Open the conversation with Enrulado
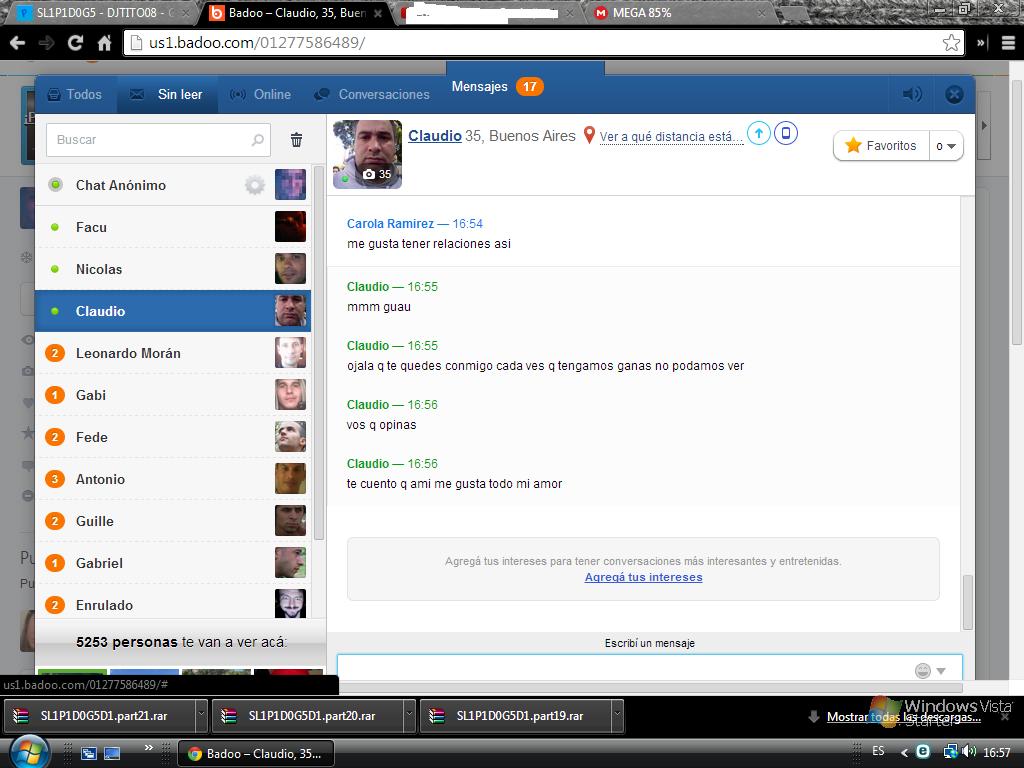This screenshot has width=1024, height=768. point(173,602)
